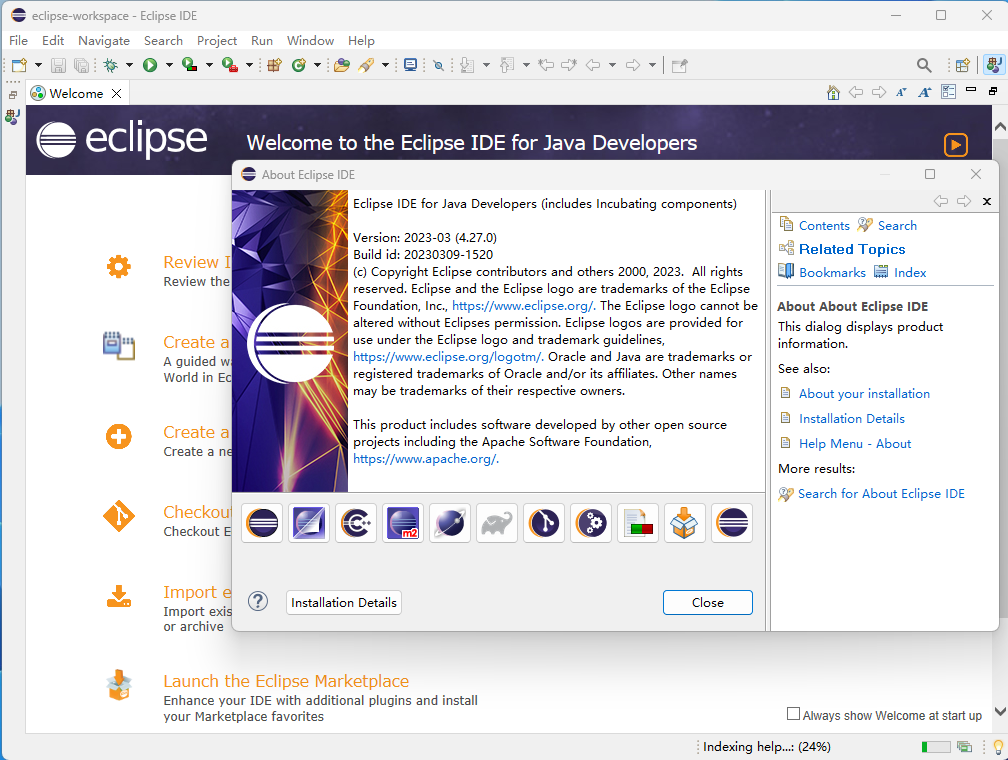The image size is (1008, 760).
Task: Click the gears feature icon in About dialog
Action: click(590, 523)
